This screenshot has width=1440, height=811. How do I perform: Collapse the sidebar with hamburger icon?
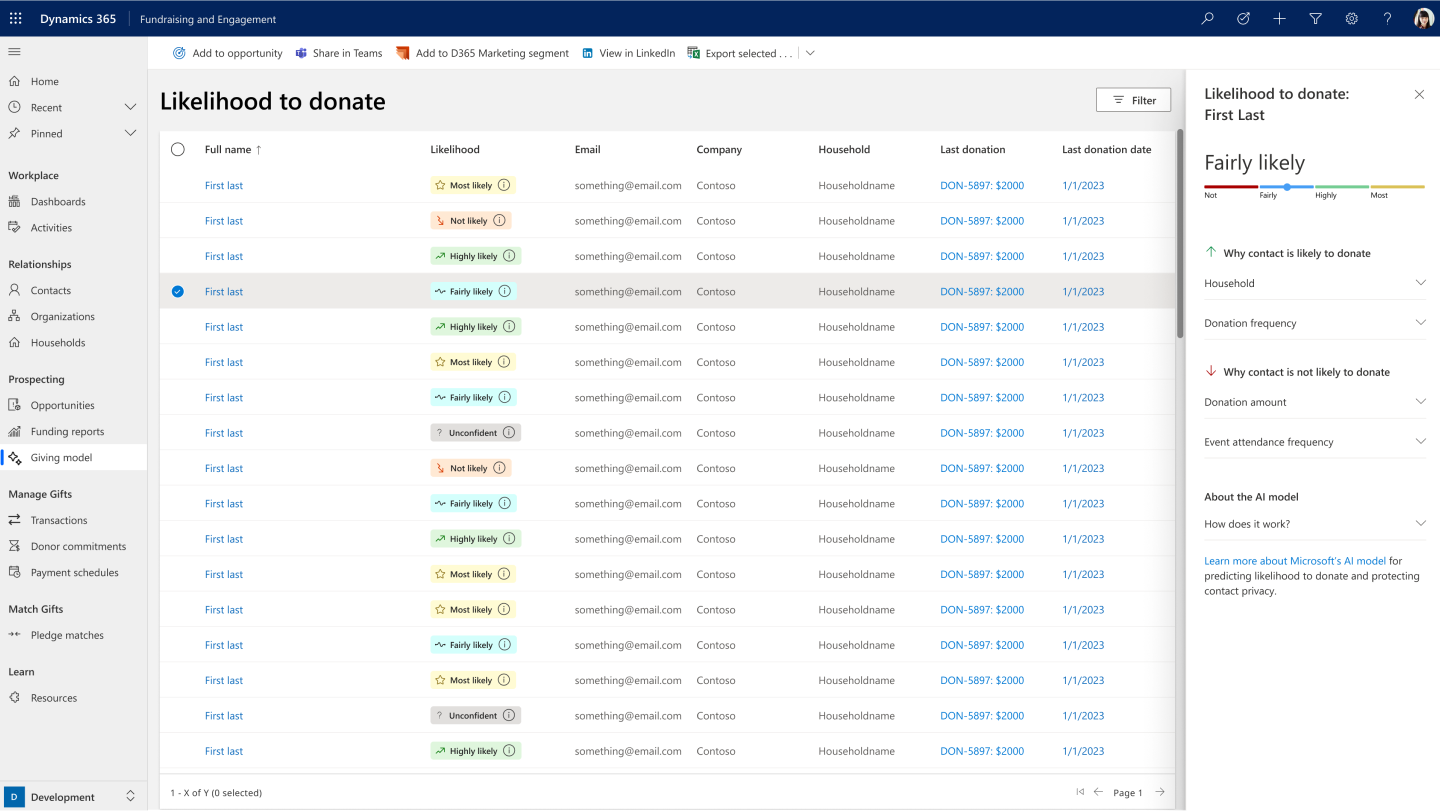14,51
